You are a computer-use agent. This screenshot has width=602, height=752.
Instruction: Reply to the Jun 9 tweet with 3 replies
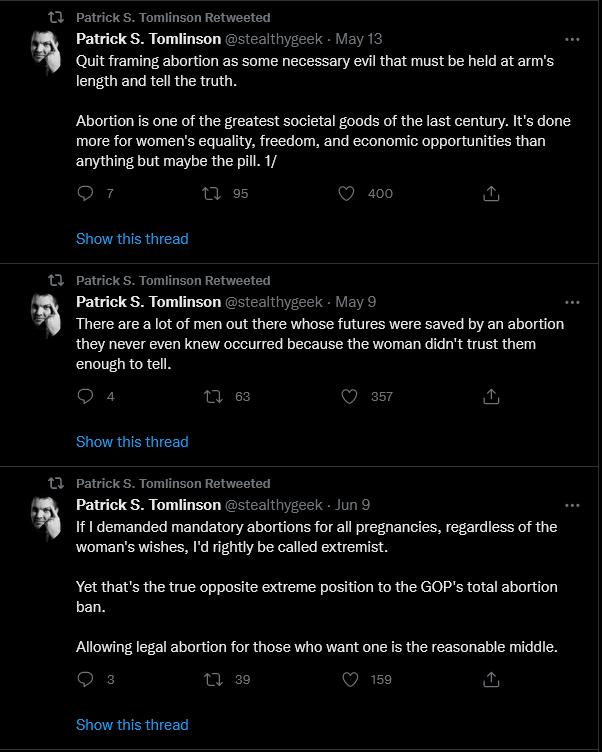coord(85,680)
